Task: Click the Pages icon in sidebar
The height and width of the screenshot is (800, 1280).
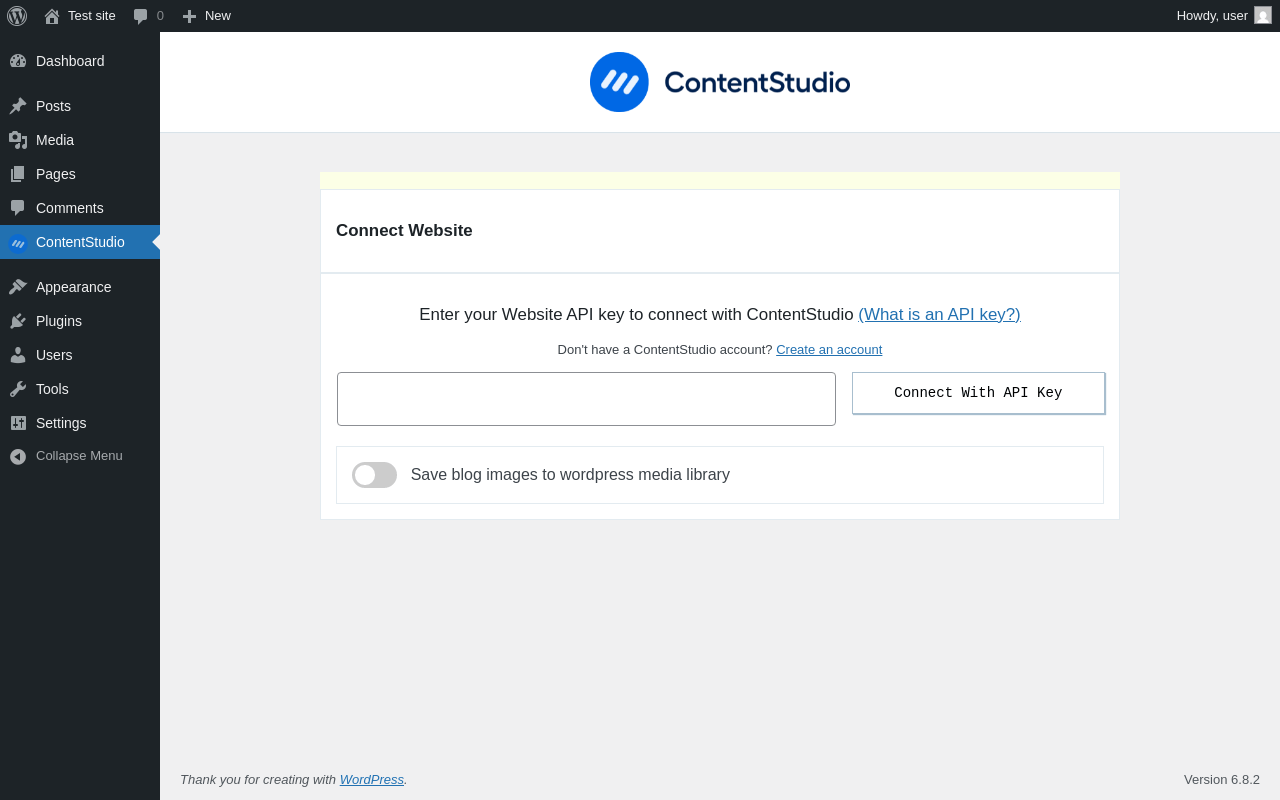Action: click(x=18, y=174)
